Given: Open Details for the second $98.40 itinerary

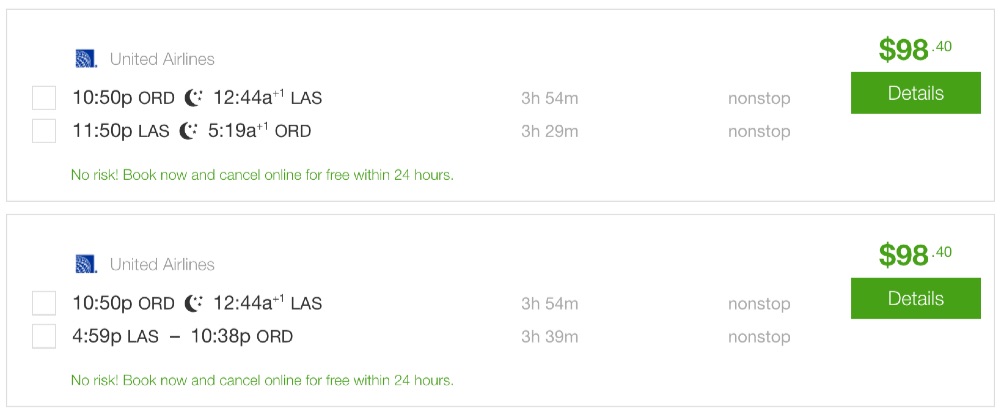Looking at the screenshot, I should click(x=915, y=299).
